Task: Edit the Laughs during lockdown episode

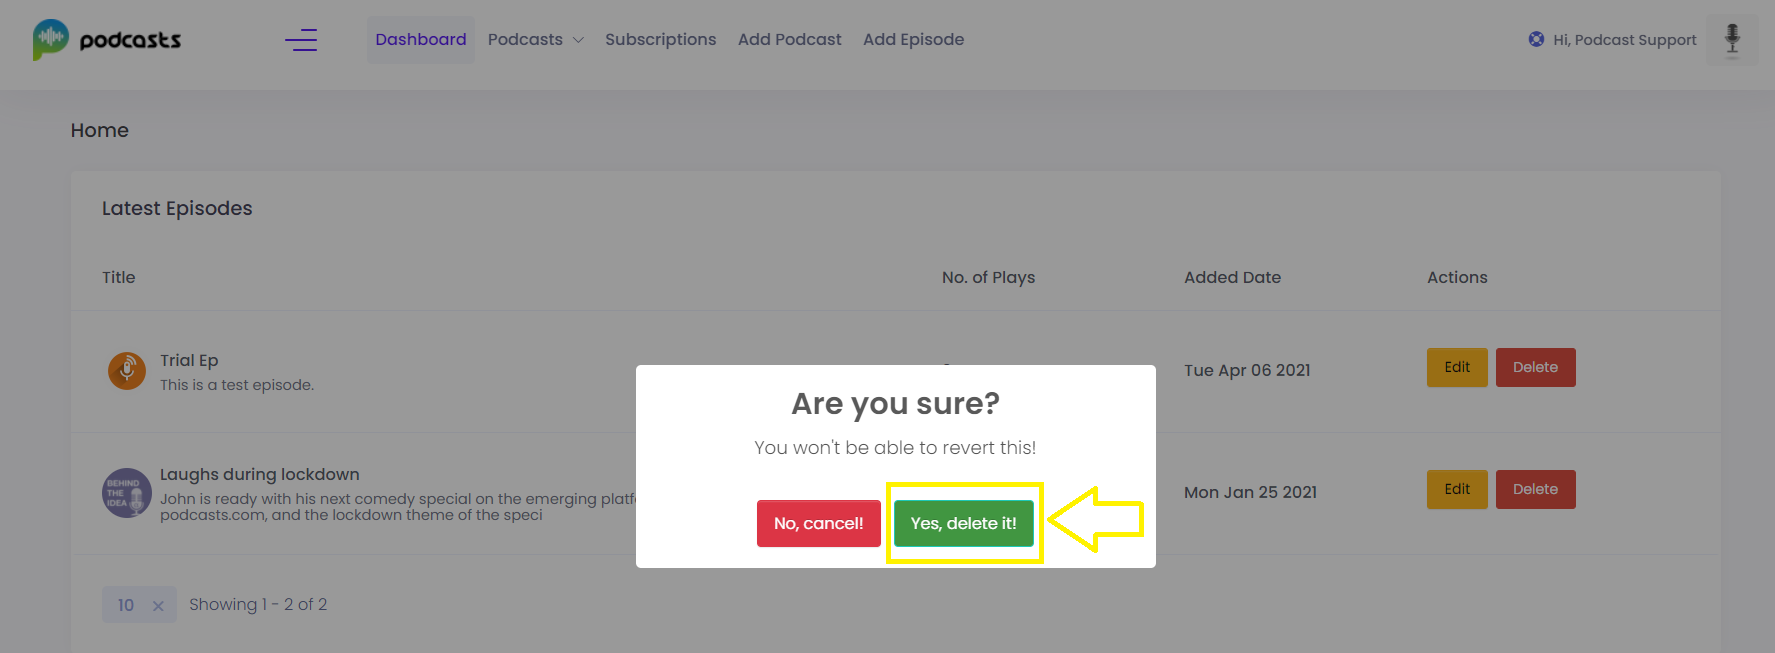Action: (1457, 489)
